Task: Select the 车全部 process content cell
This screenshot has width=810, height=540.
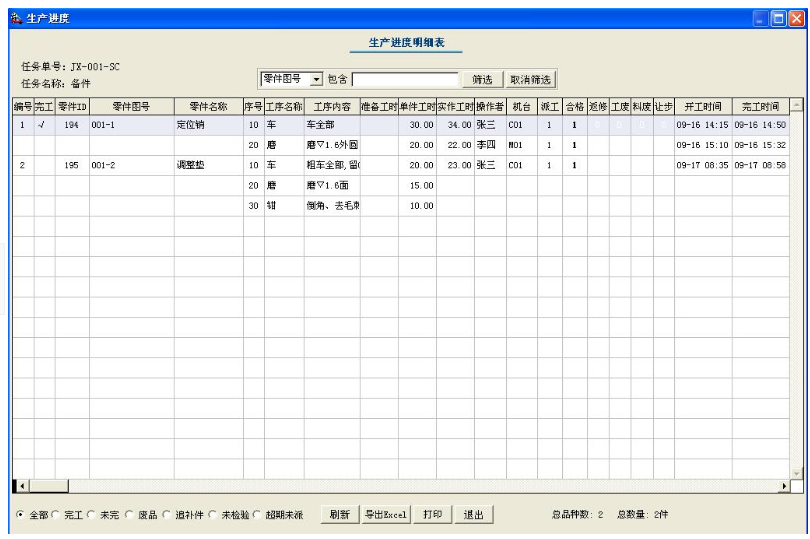Action: pyautogui.click(x=332, y=125)
